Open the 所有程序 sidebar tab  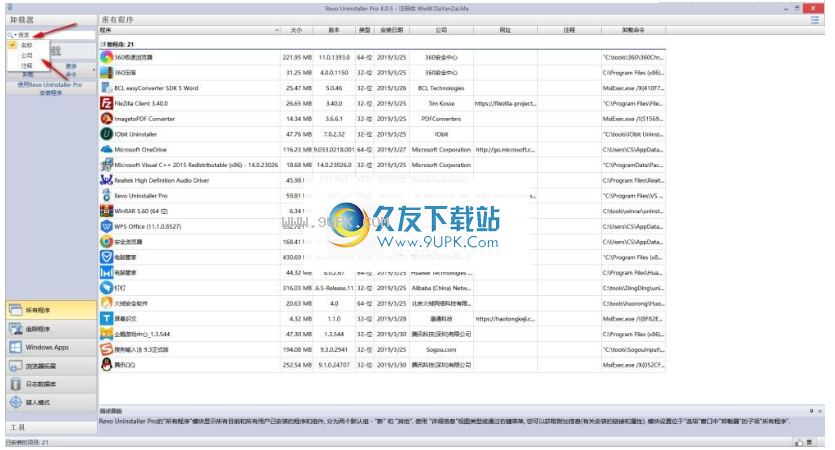coord(51,310)
